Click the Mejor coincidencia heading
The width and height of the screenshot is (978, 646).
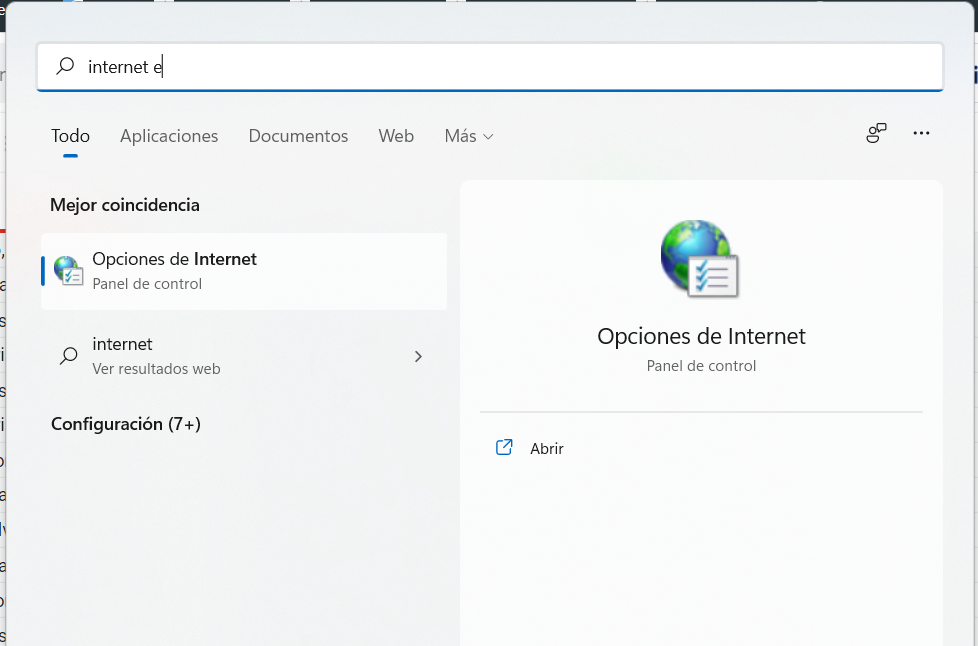125,205
